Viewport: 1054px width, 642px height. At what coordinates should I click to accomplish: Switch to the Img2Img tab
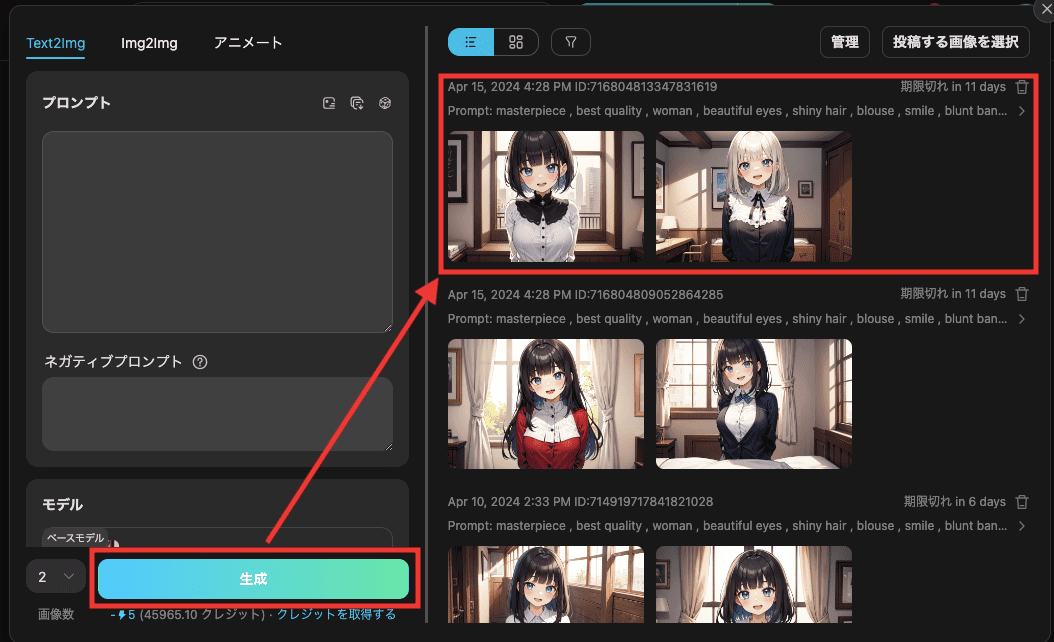coord(149,43)
